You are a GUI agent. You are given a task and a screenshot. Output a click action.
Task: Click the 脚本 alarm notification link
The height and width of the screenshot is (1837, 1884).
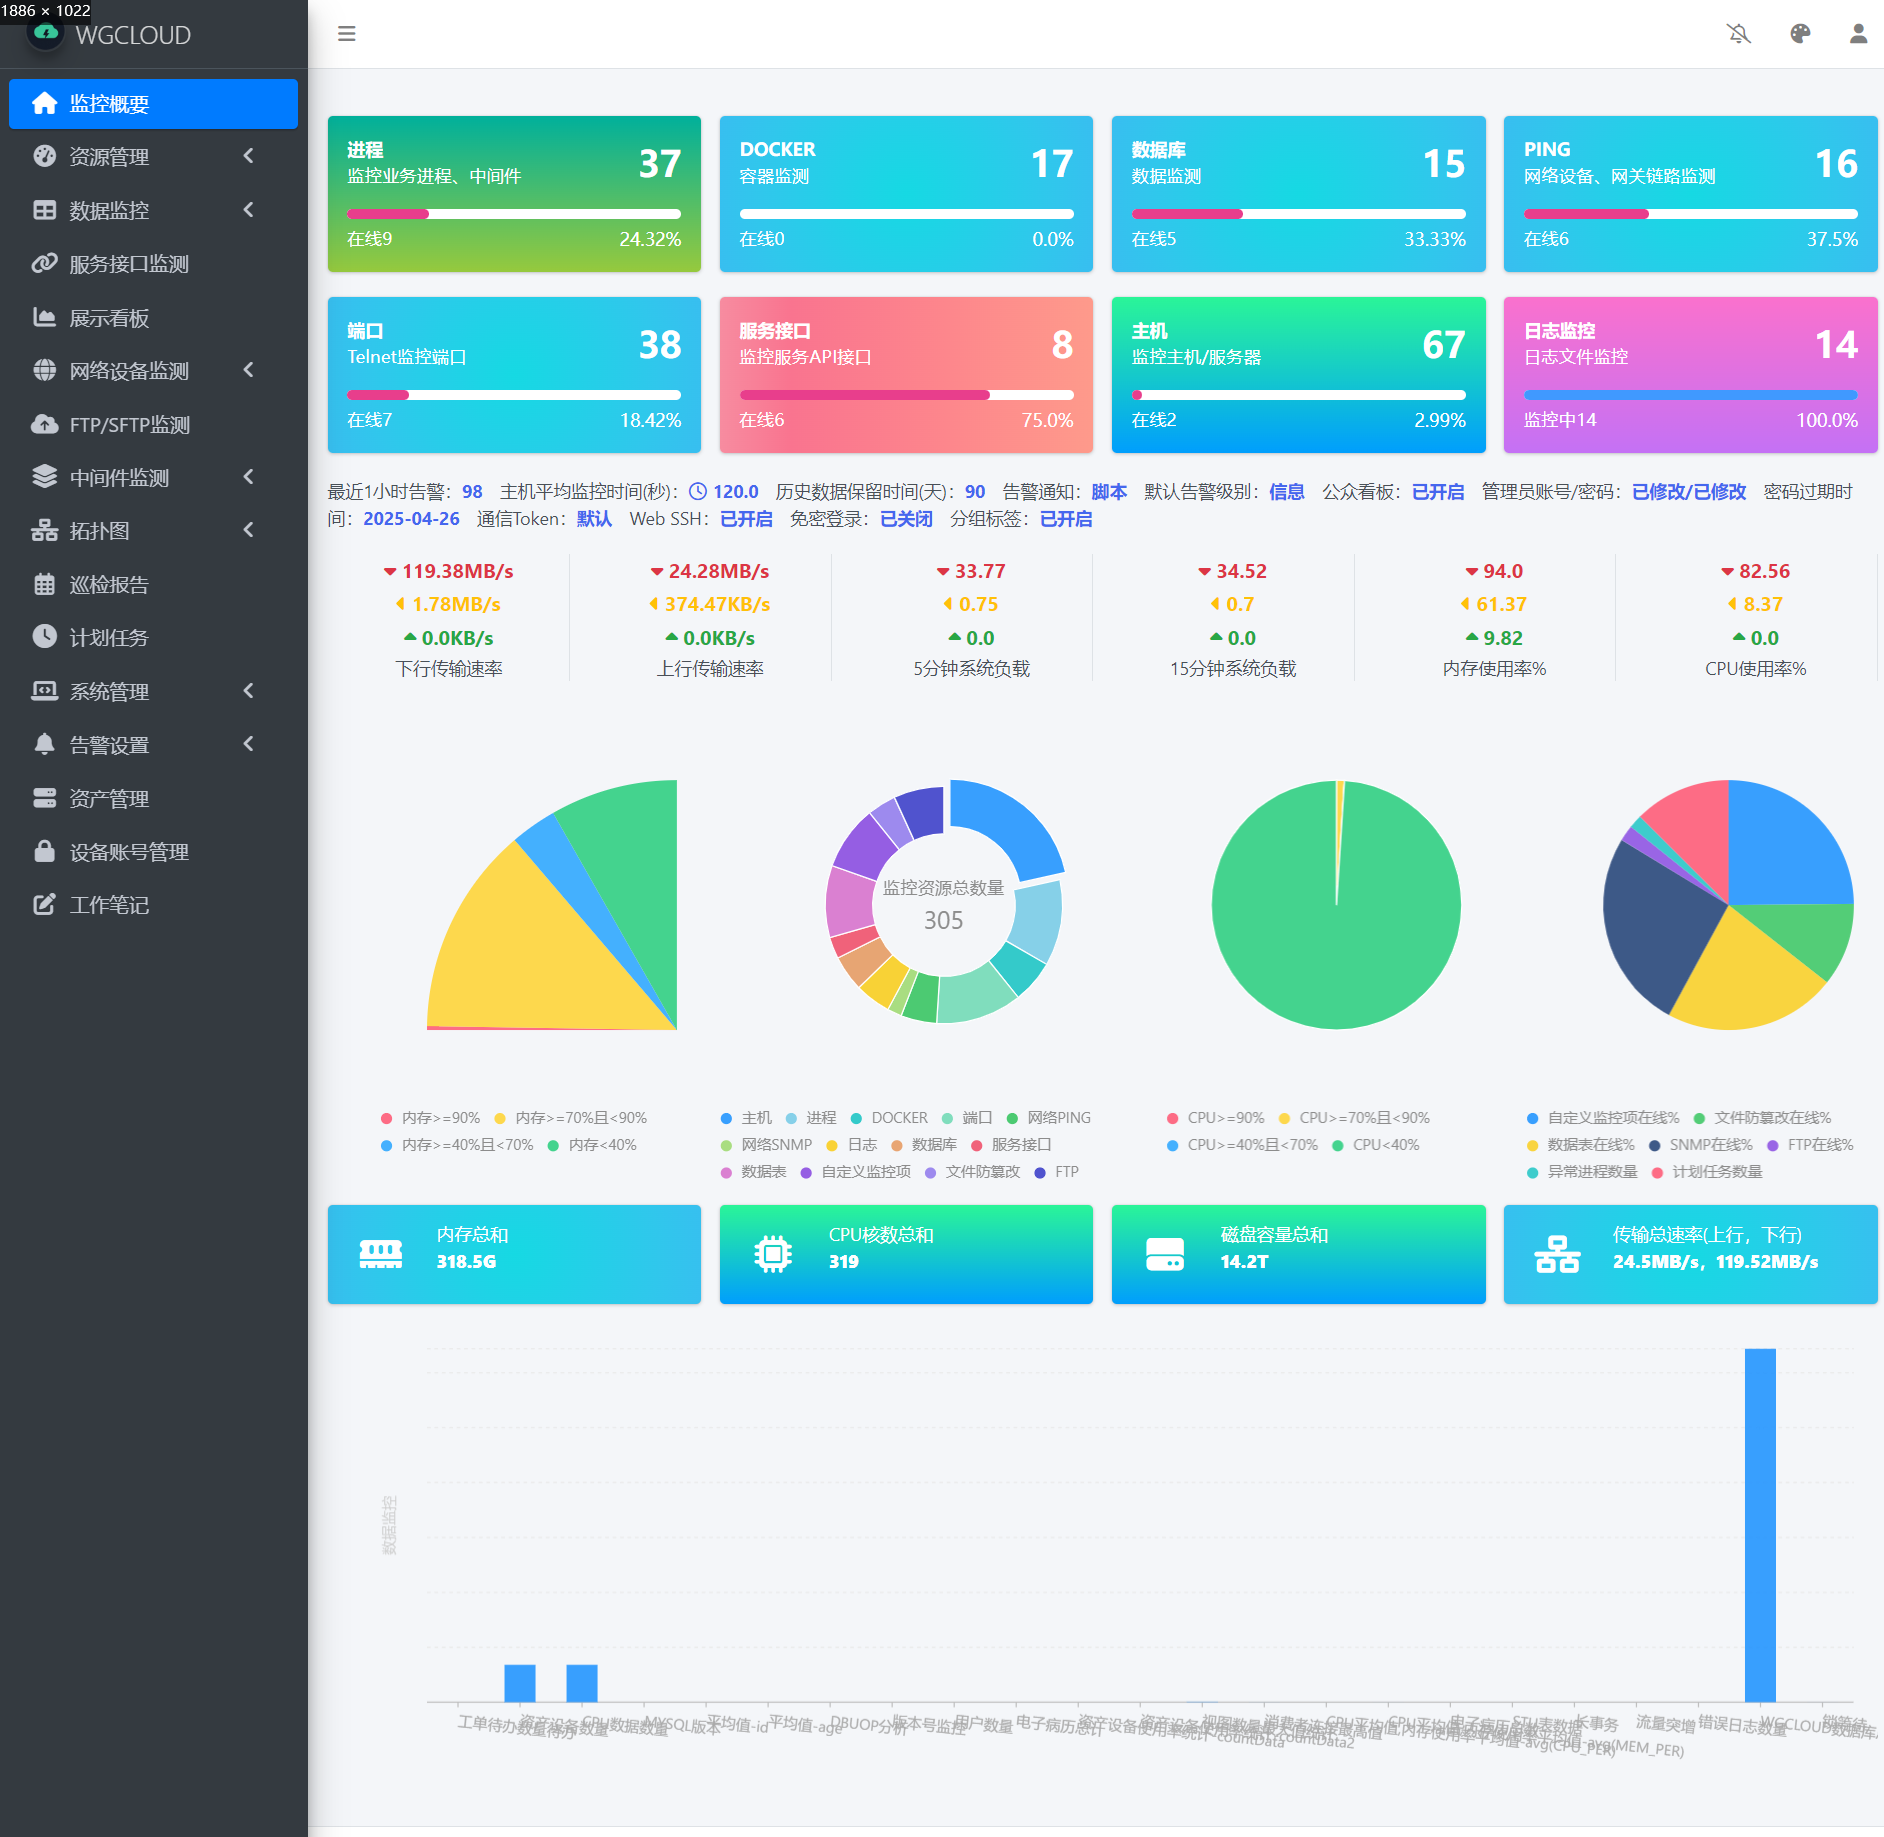(x=1109, y=492)
